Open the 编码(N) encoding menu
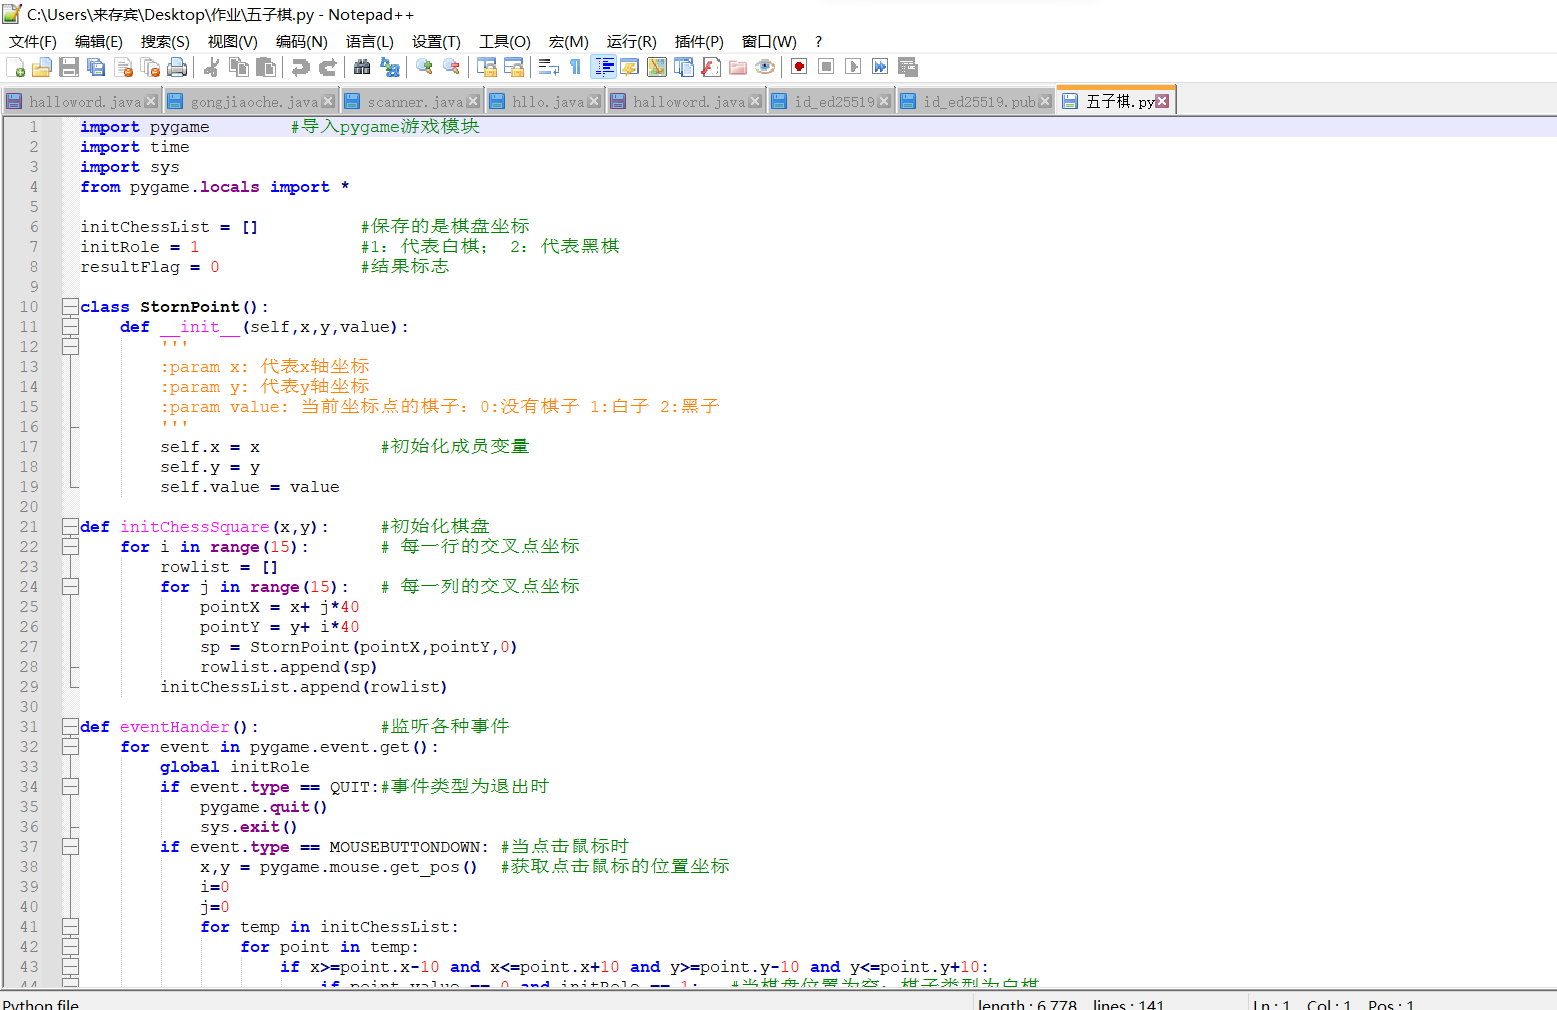1557x1010 pixels. [302, 41]
